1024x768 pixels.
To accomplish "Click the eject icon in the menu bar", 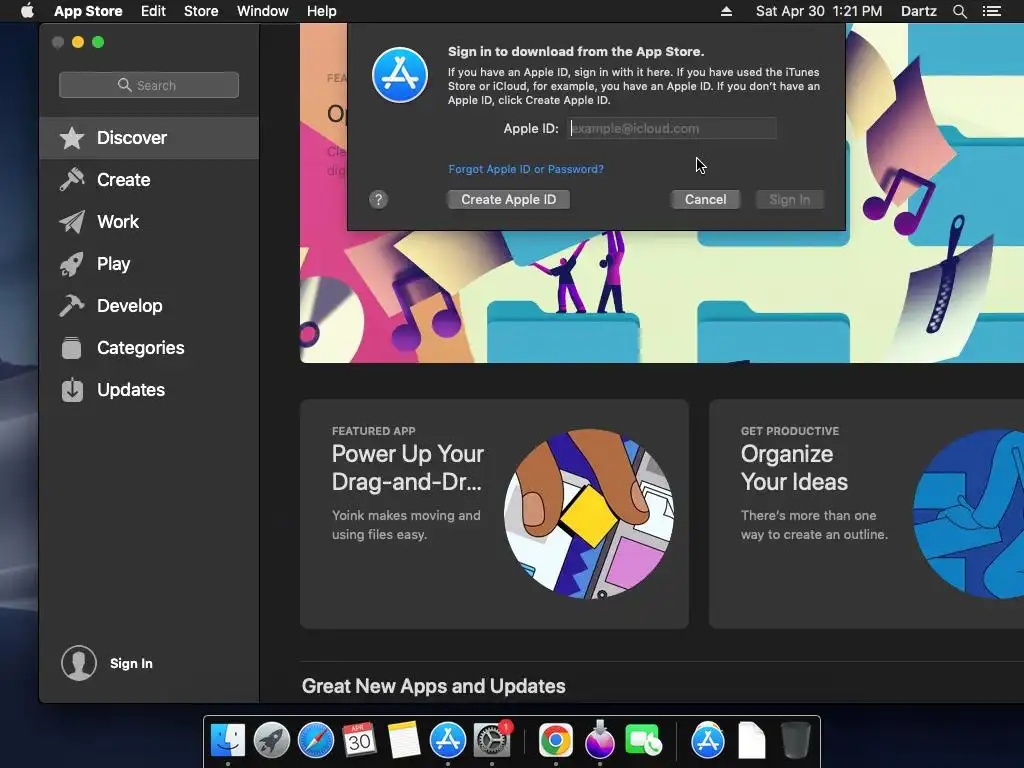I will [726, 11].
